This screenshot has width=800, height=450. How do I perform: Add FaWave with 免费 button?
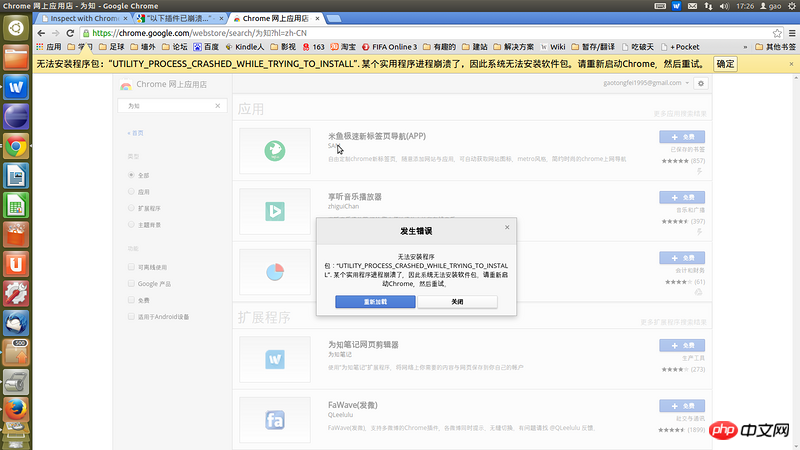click(682, 406)
